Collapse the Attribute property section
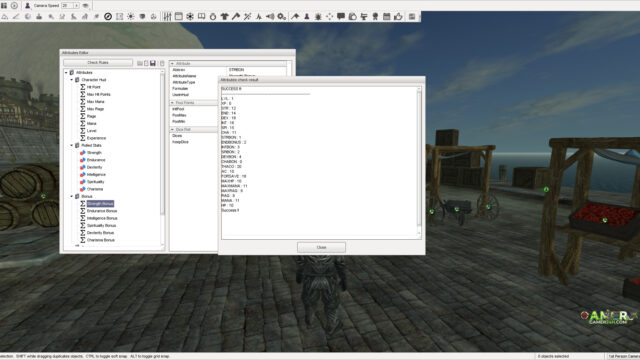 pyautogui.click(x=173, y=64)
